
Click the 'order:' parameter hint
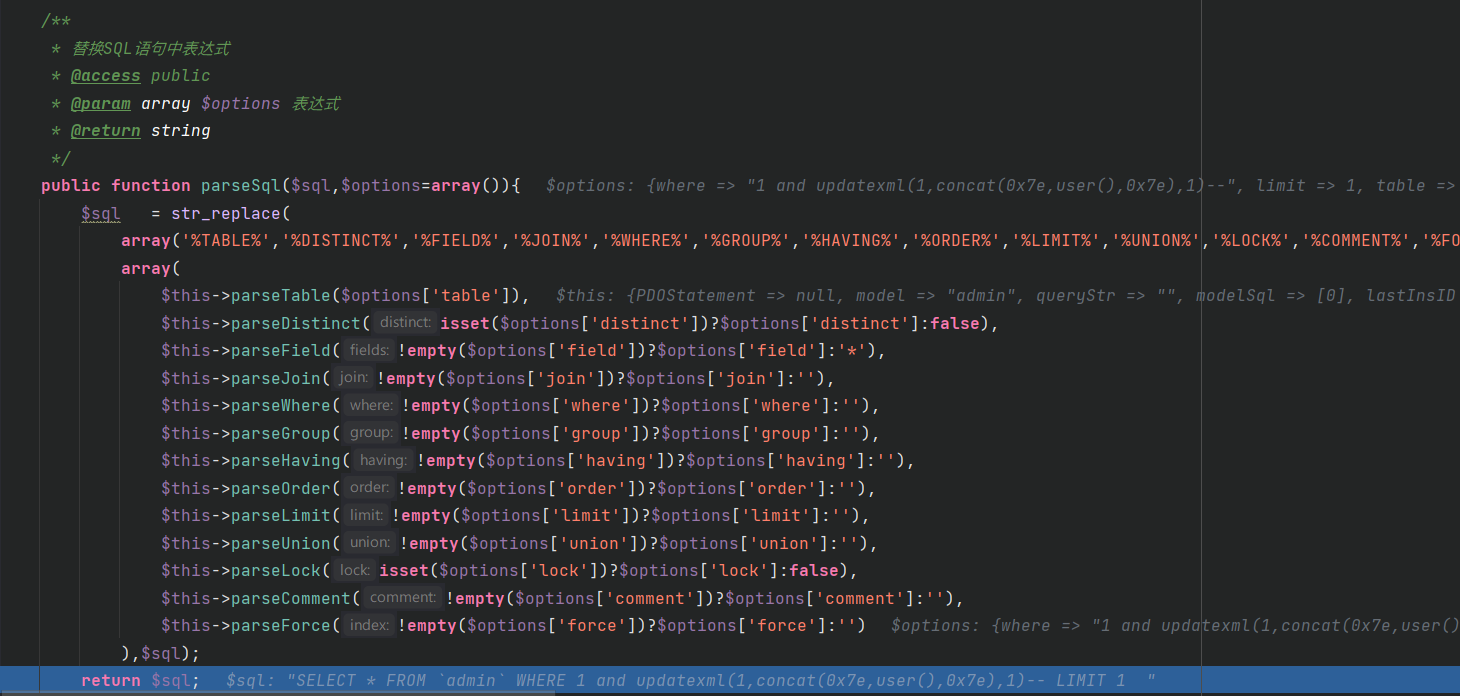pyautogui.click(x=369, y=489)
